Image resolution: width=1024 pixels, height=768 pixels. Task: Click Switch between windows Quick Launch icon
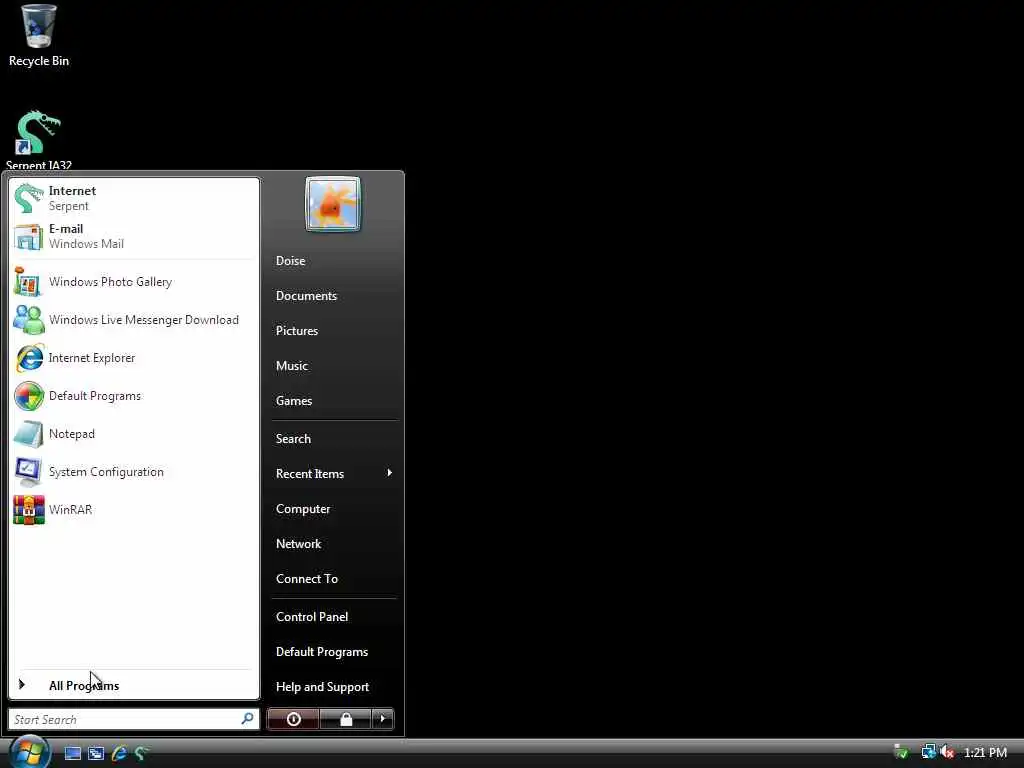pos(96,753)
